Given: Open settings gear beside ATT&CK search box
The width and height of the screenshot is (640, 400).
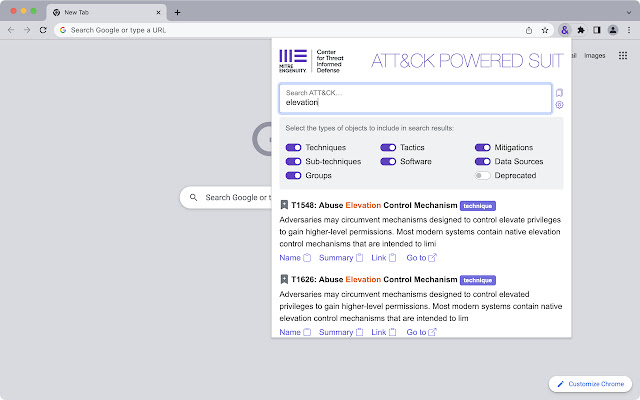Looking at the screenshot, I should point(559,105).
